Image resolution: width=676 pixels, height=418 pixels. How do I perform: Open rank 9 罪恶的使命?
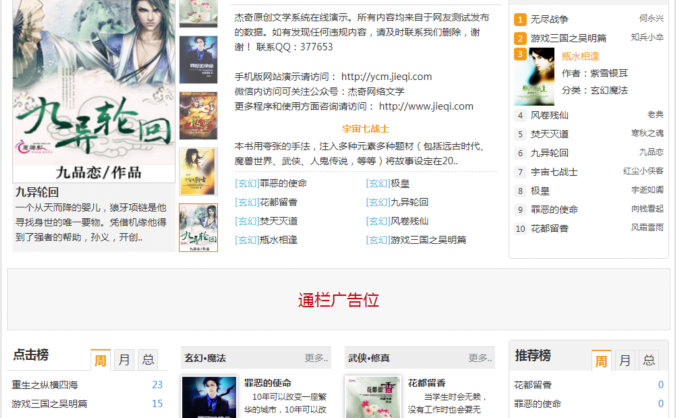pos(554,210)
